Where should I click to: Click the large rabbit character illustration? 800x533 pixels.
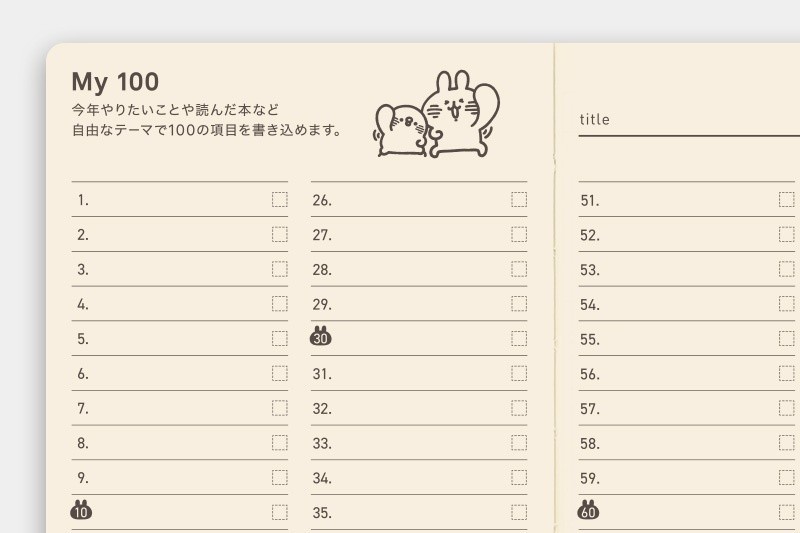coord(461,113)
